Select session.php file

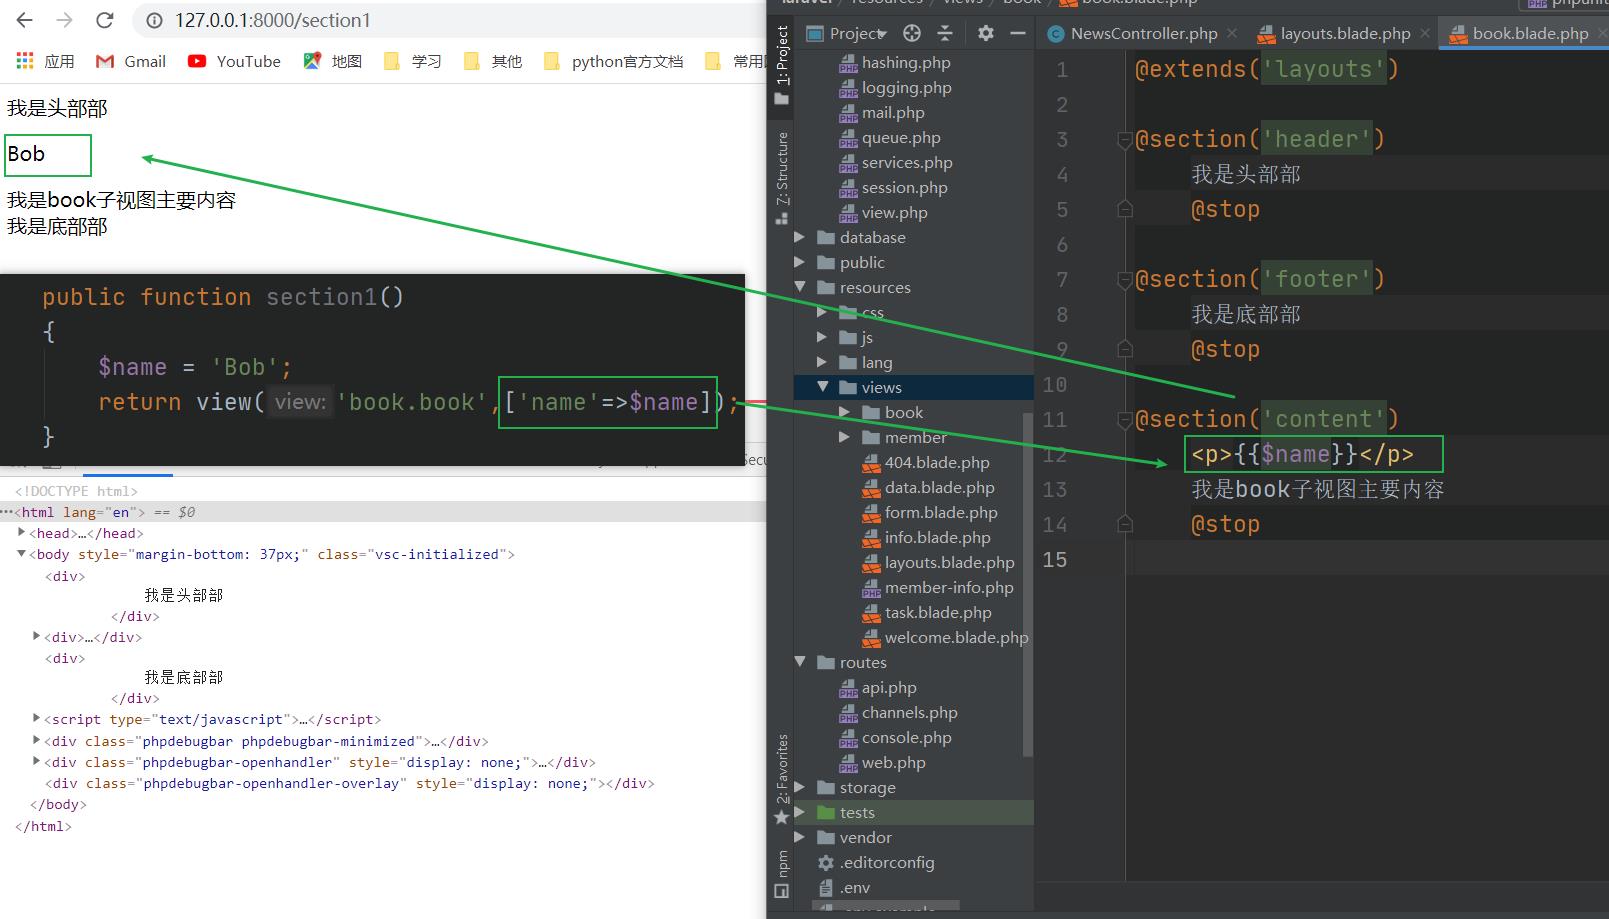point(894,187)
